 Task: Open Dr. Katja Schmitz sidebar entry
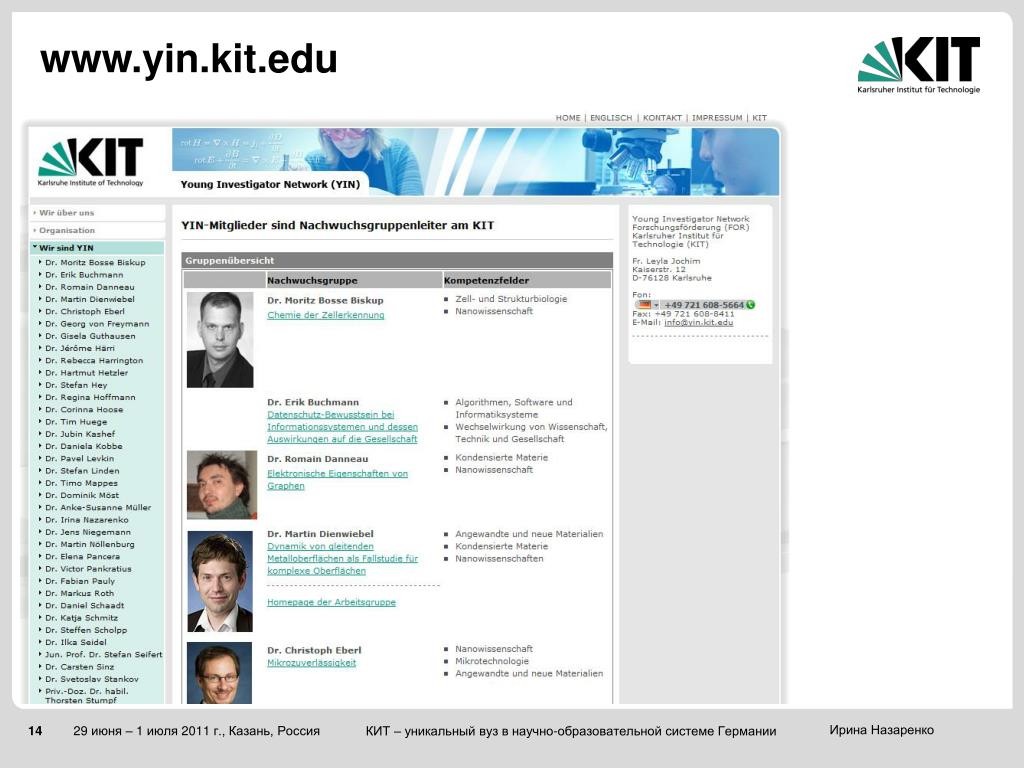81,618
